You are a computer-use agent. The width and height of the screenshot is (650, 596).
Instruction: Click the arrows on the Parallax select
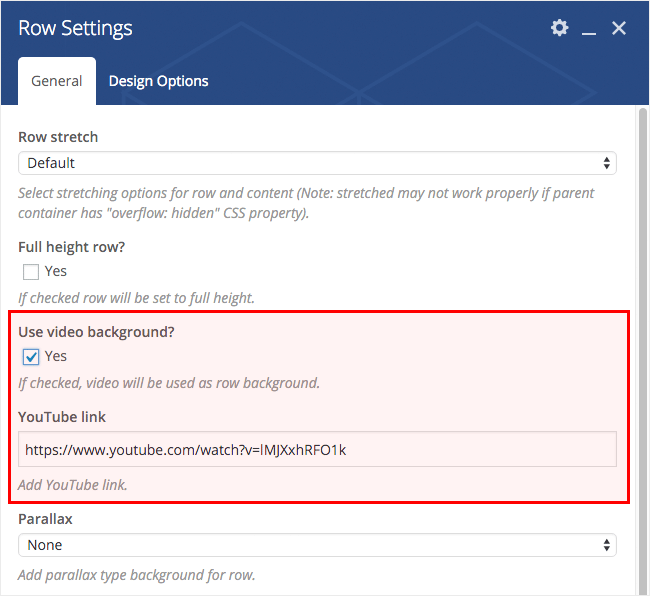pos(606,545)
